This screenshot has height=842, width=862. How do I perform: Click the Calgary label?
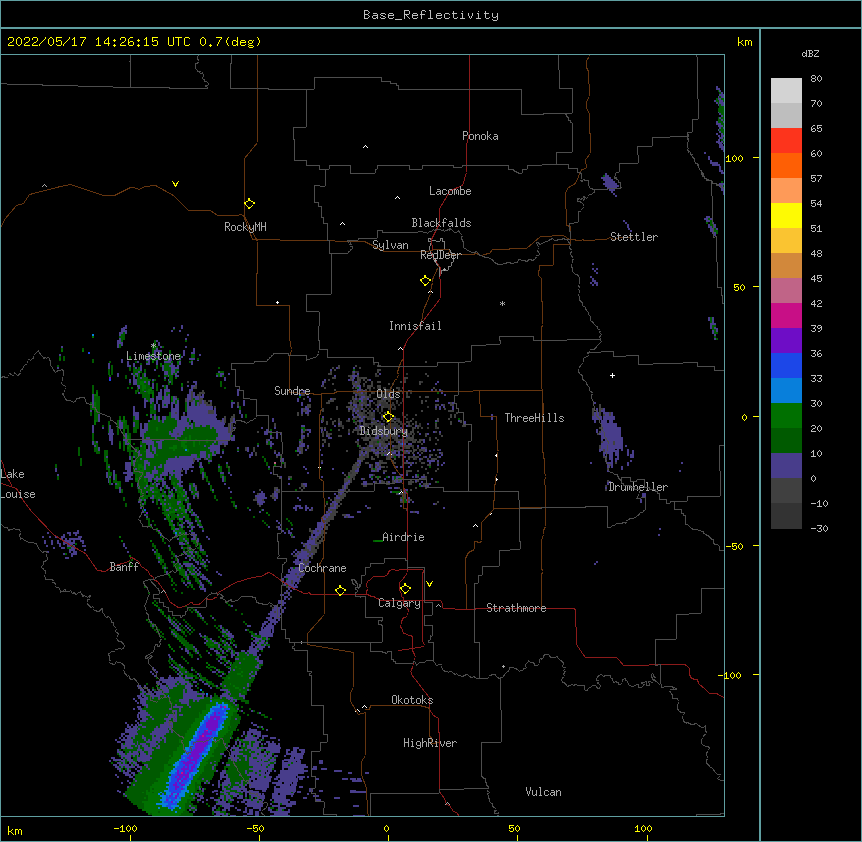(399, 603)
